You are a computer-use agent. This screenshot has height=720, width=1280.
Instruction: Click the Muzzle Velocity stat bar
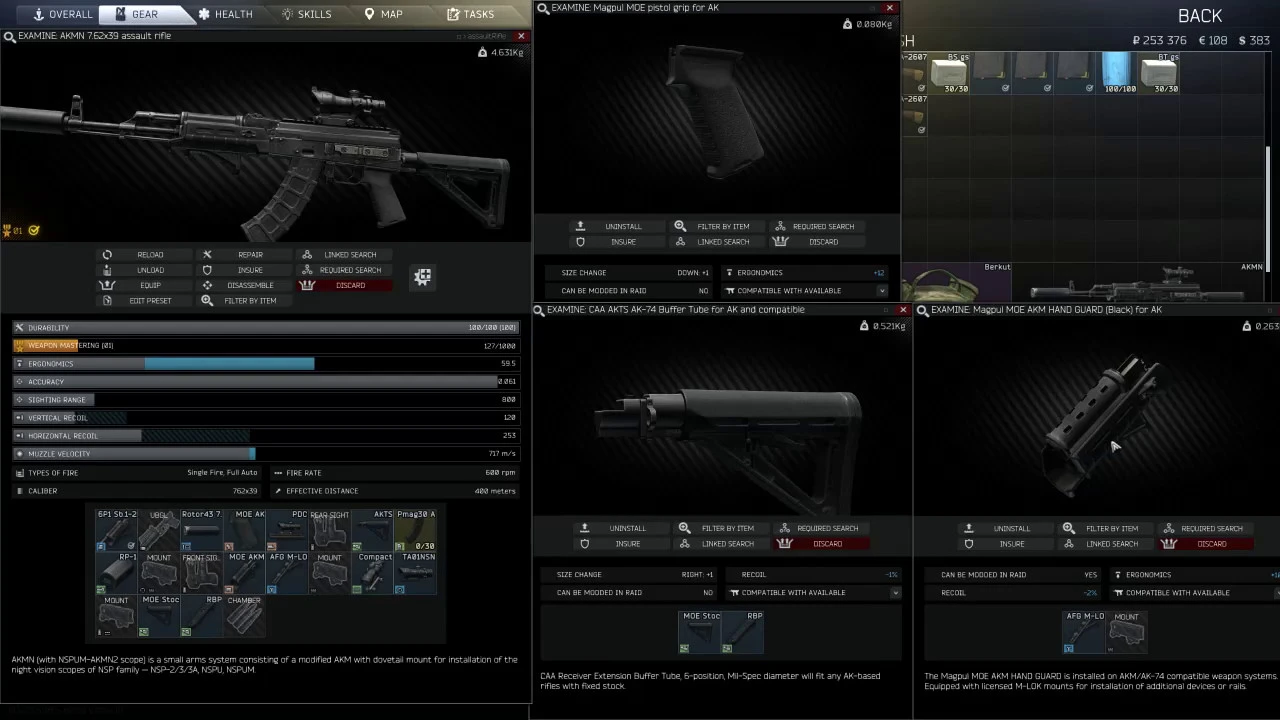266,454
